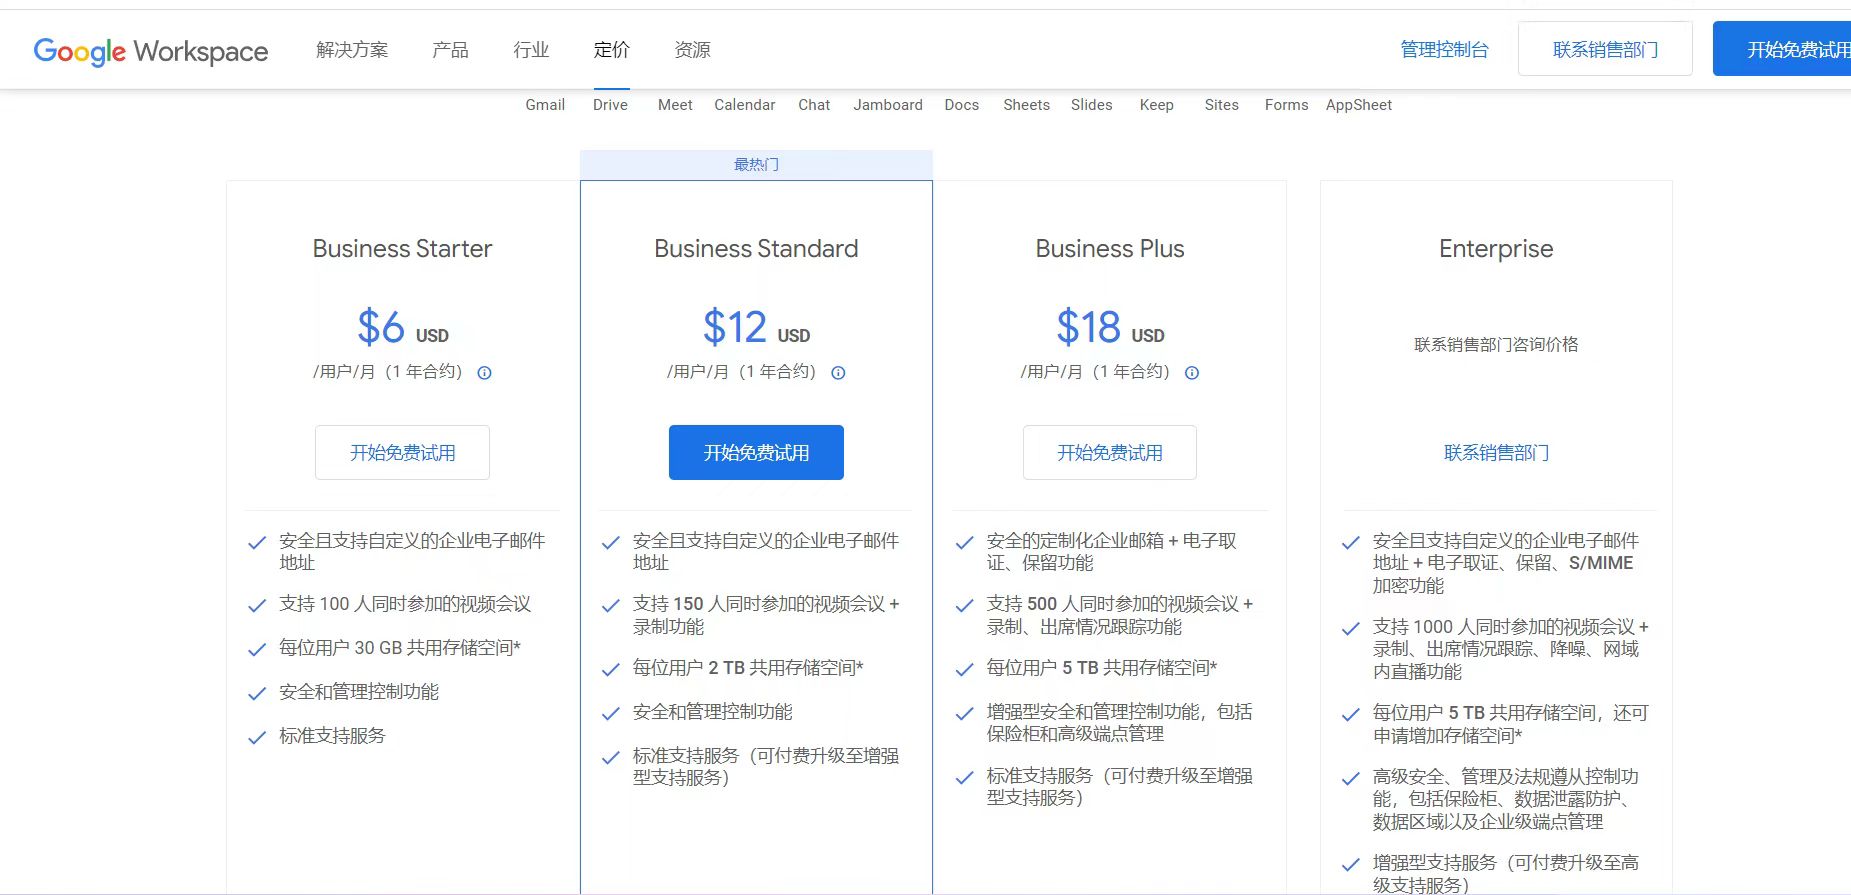Click 每位用户 2 TB 共用存储空间 feature
The width and height of the screenshot is (1851, 895).
point(748,668)
